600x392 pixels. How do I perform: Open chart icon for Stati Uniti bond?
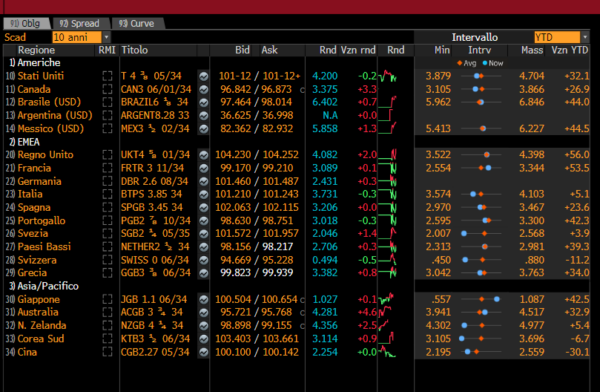click(204, 76)
